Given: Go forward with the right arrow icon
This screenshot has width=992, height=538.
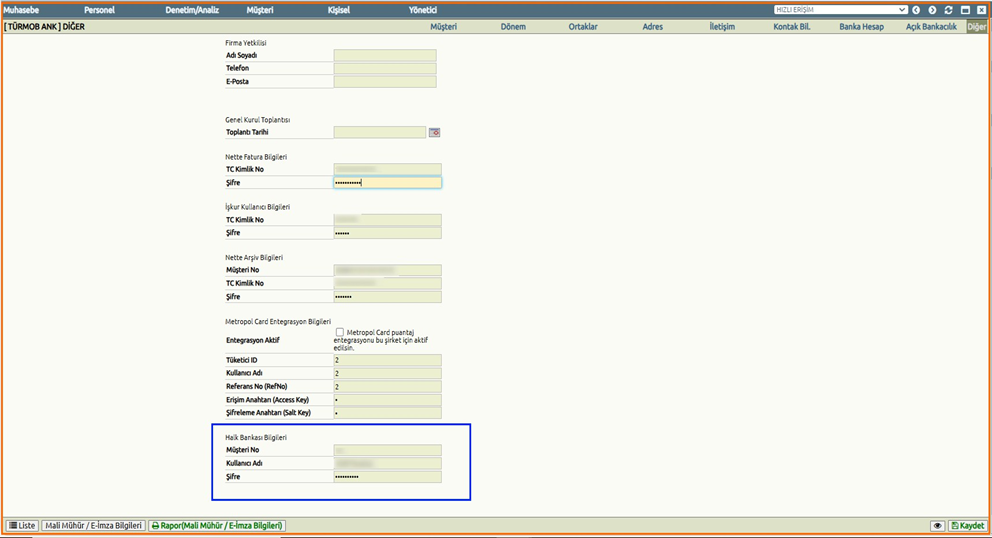Looking at the screenshot, I should click(x=932, y=10).
